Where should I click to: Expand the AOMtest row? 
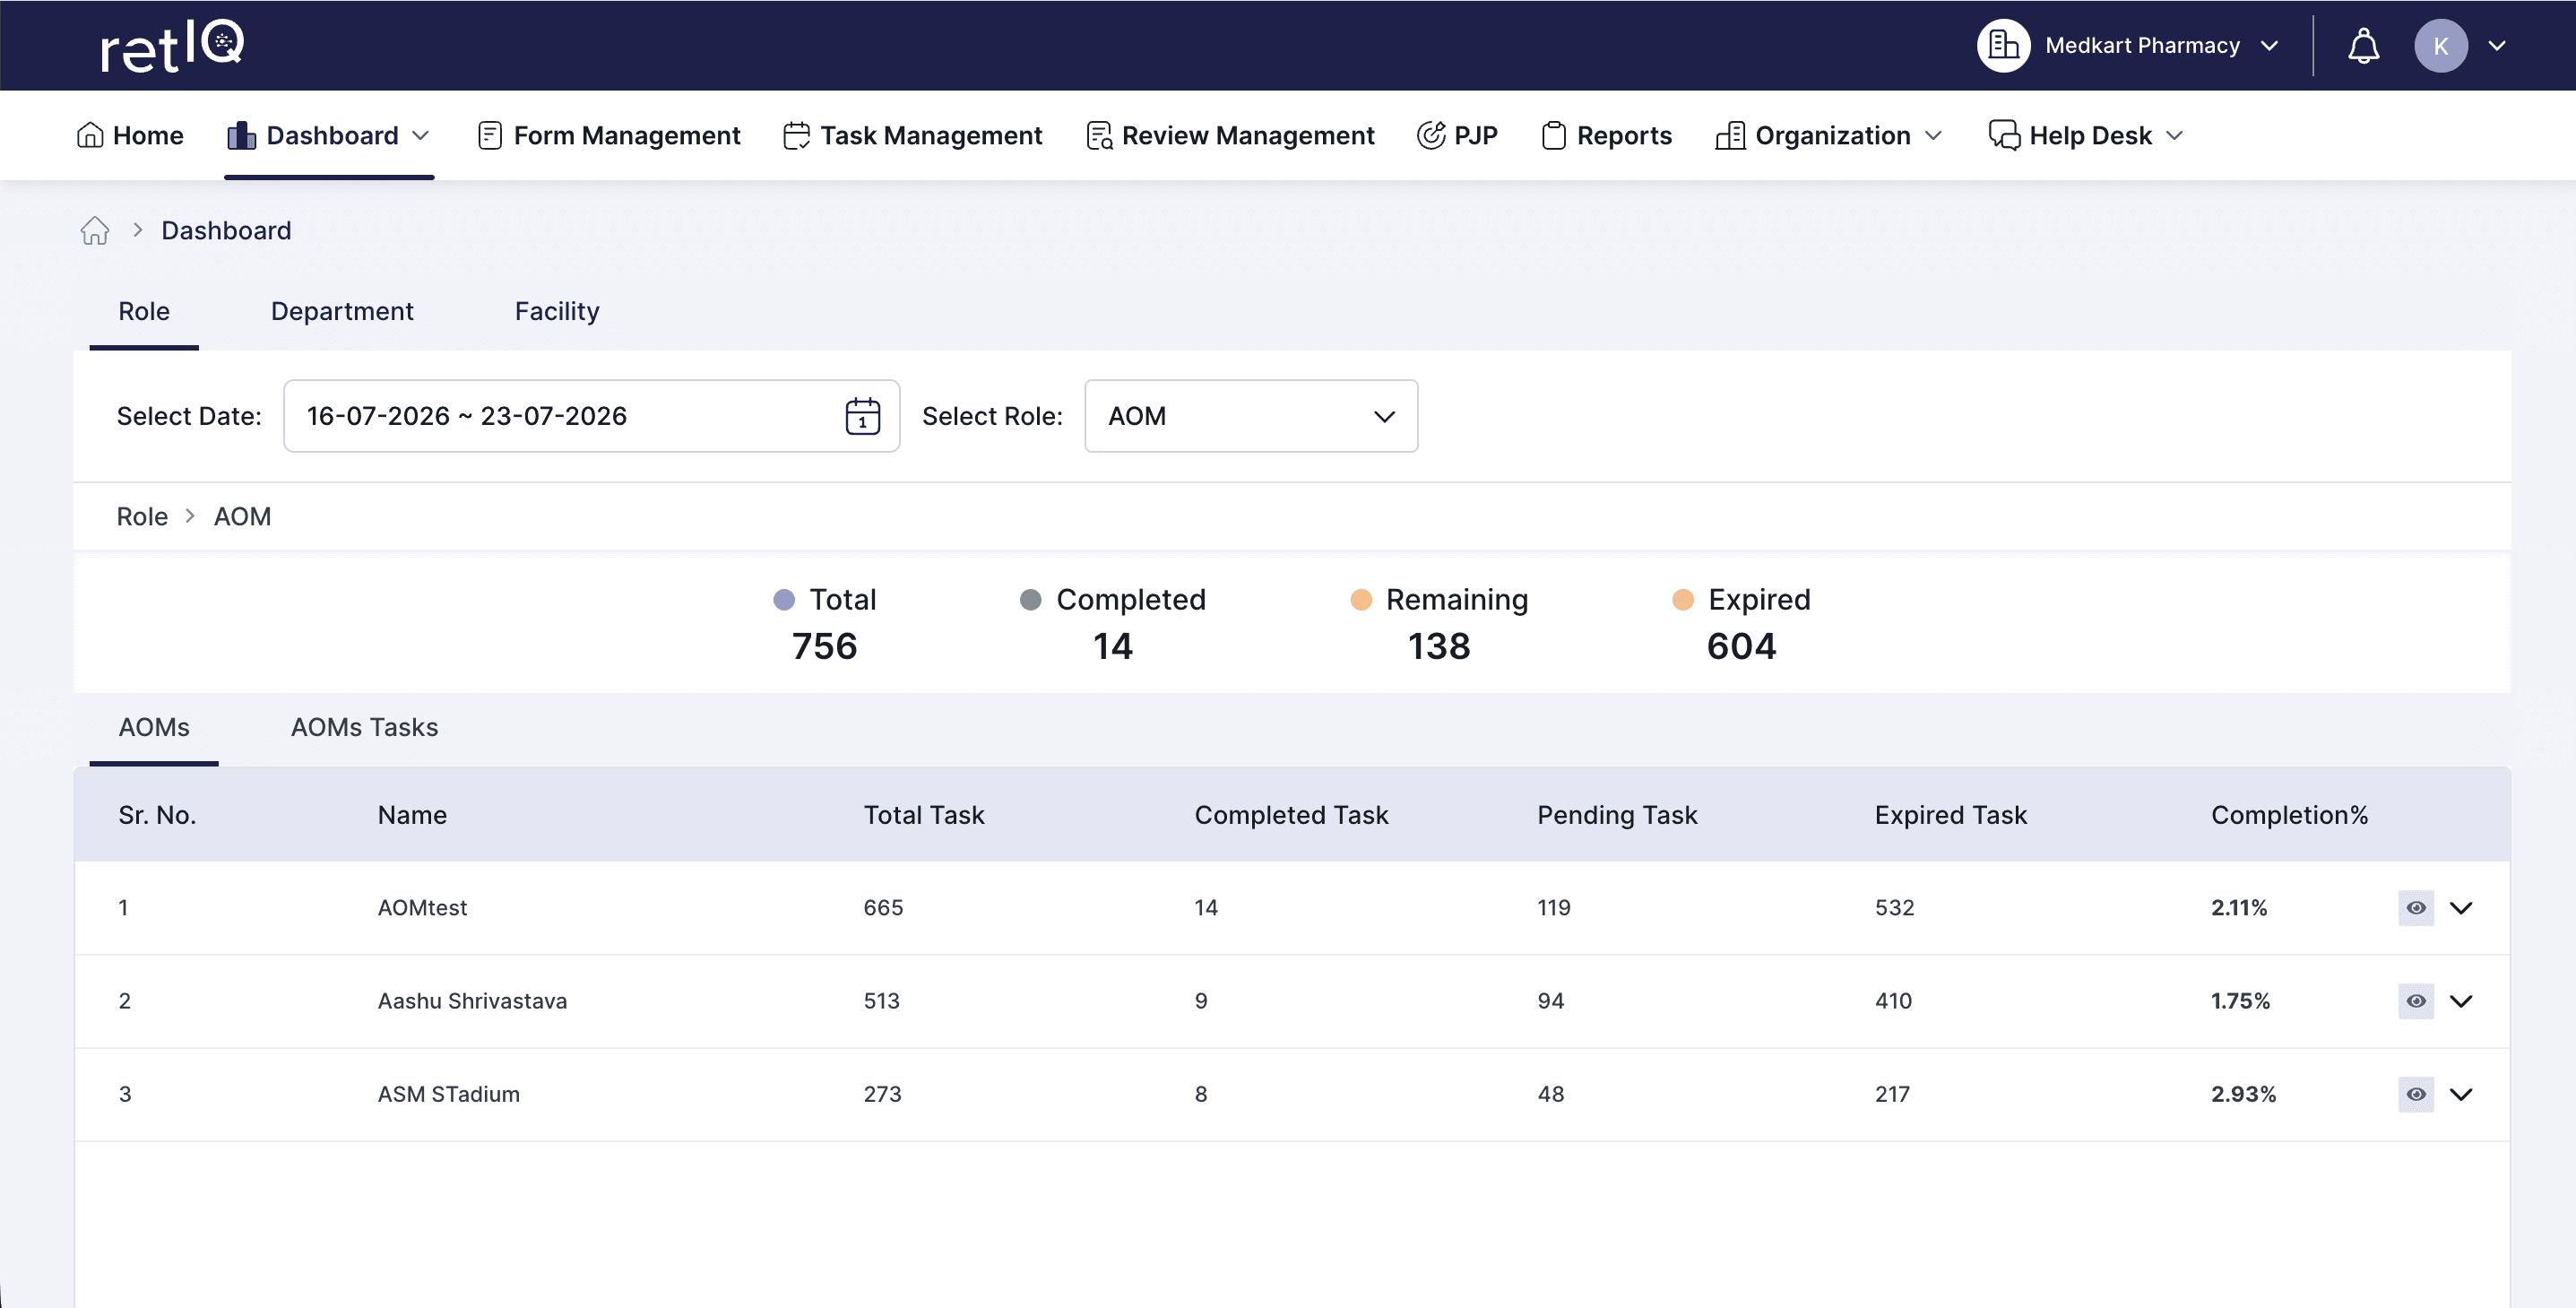[x=2460, y=908]
